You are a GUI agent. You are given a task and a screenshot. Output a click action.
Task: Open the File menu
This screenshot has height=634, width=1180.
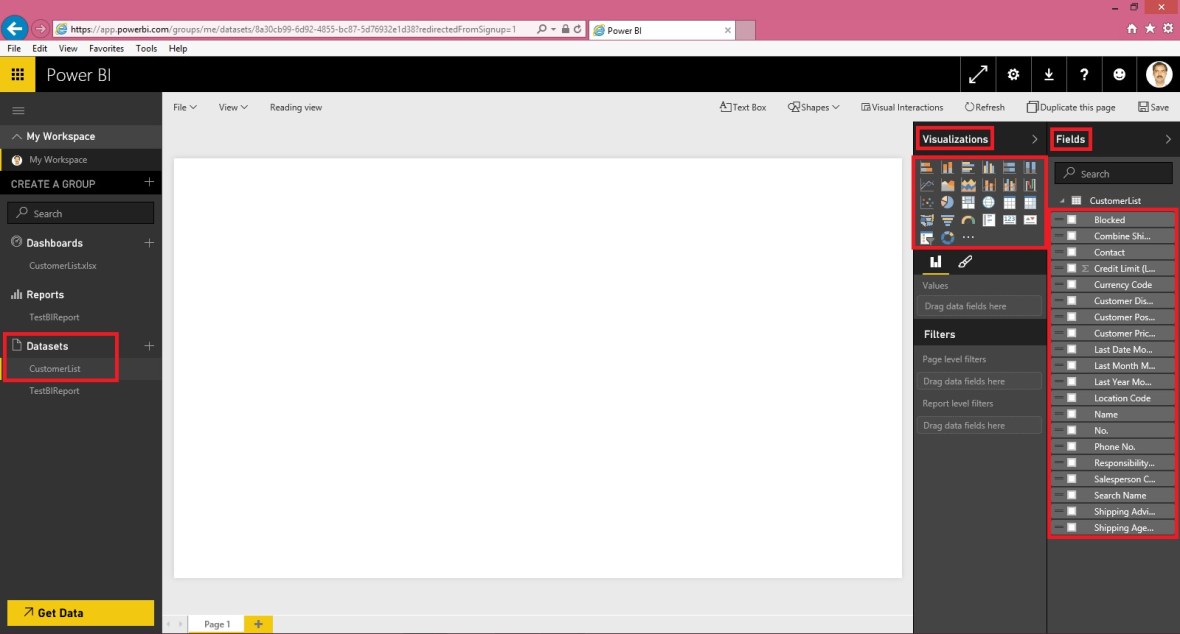click(184, 106)
